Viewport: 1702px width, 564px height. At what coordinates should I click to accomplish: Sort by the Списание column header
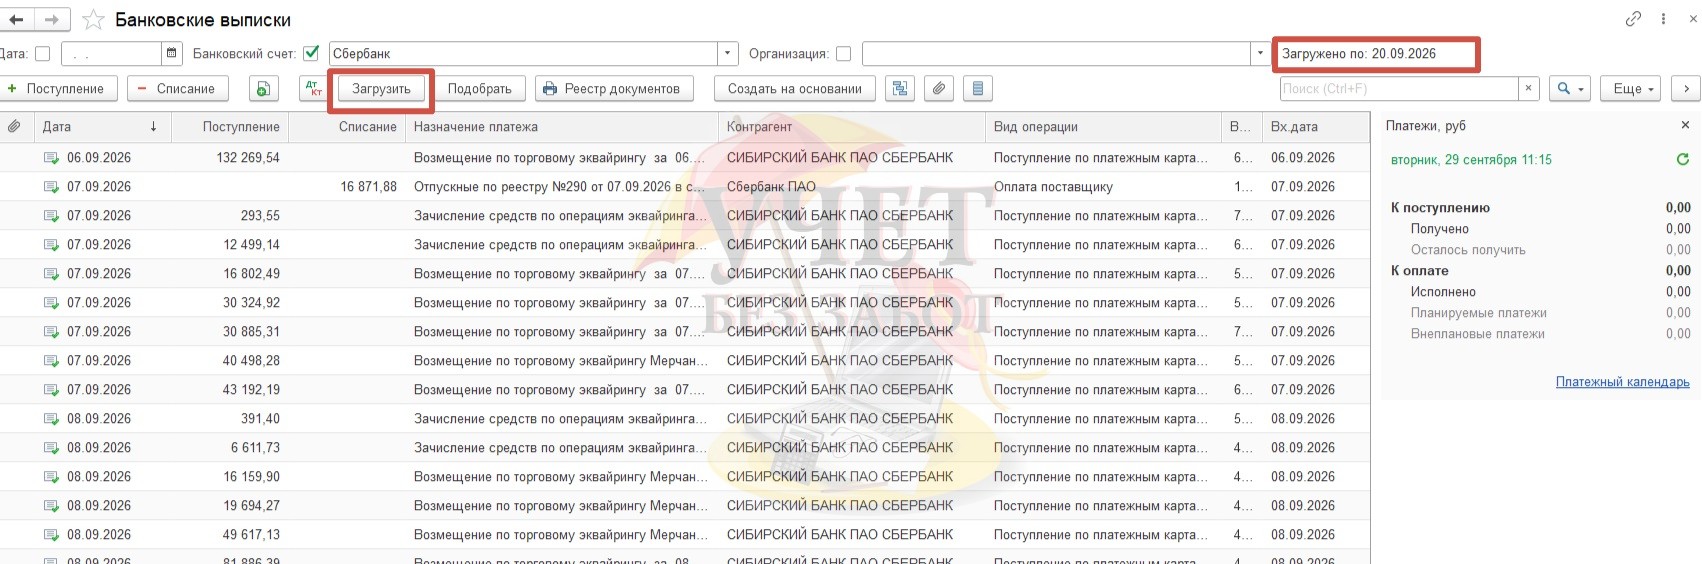point(348,127)
